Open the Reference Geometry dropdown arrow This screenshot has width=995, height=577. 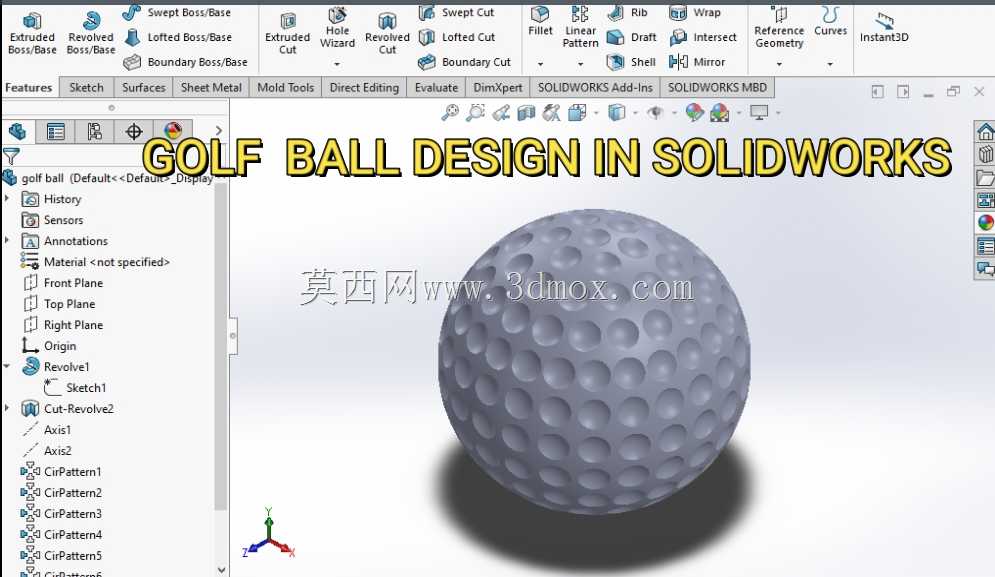[779, 63]
